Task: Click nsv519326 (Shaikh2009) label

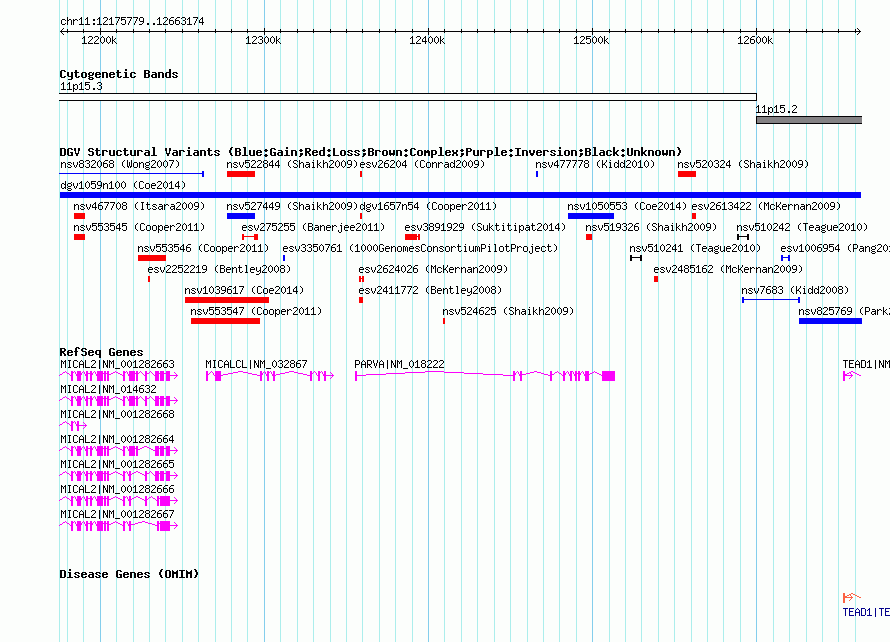Action: click(651, 227)
